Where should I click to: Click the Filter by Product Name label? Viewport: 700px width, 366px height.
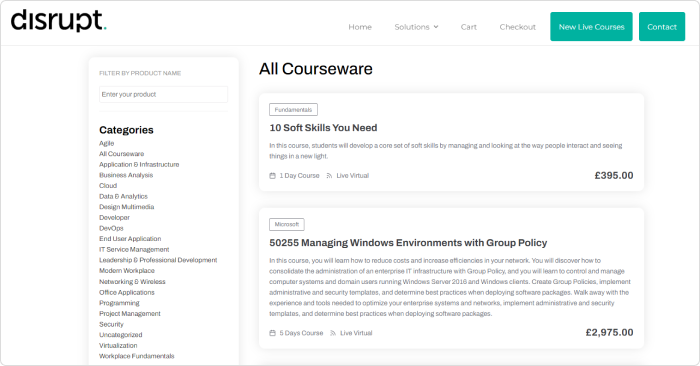pyautogui.click(x=140, y=73)
